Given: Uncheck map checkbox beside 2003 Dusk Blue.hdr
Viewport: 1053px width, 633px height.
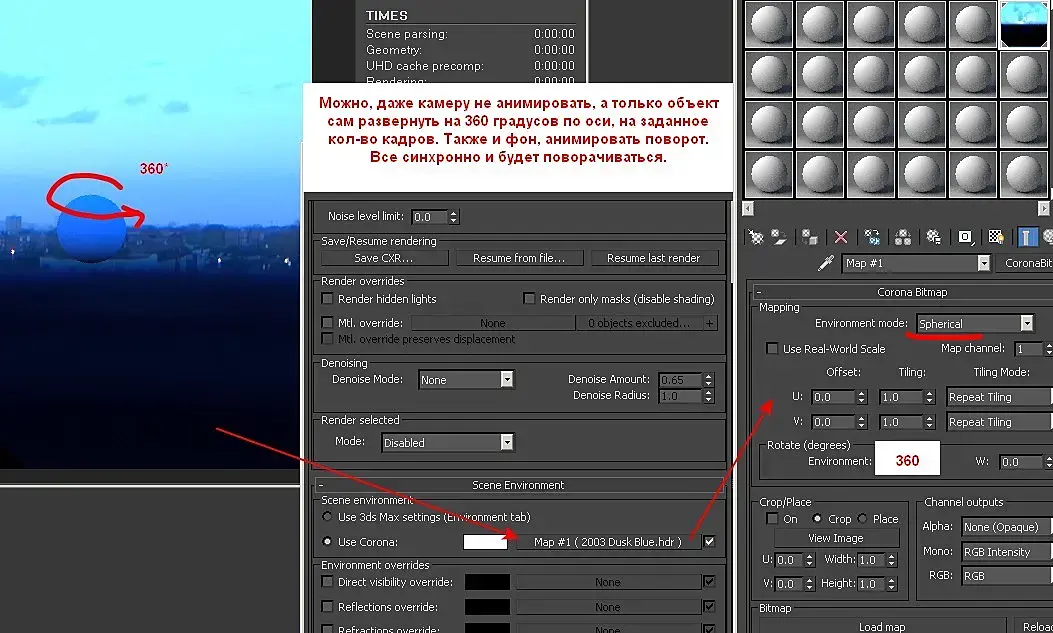Looking at the screenshot, I should [x=709, y=541].
